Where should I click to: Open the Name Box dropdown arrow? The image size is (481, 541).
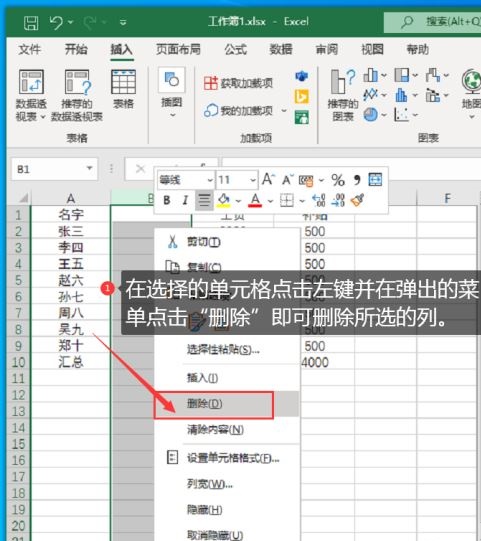90,168
